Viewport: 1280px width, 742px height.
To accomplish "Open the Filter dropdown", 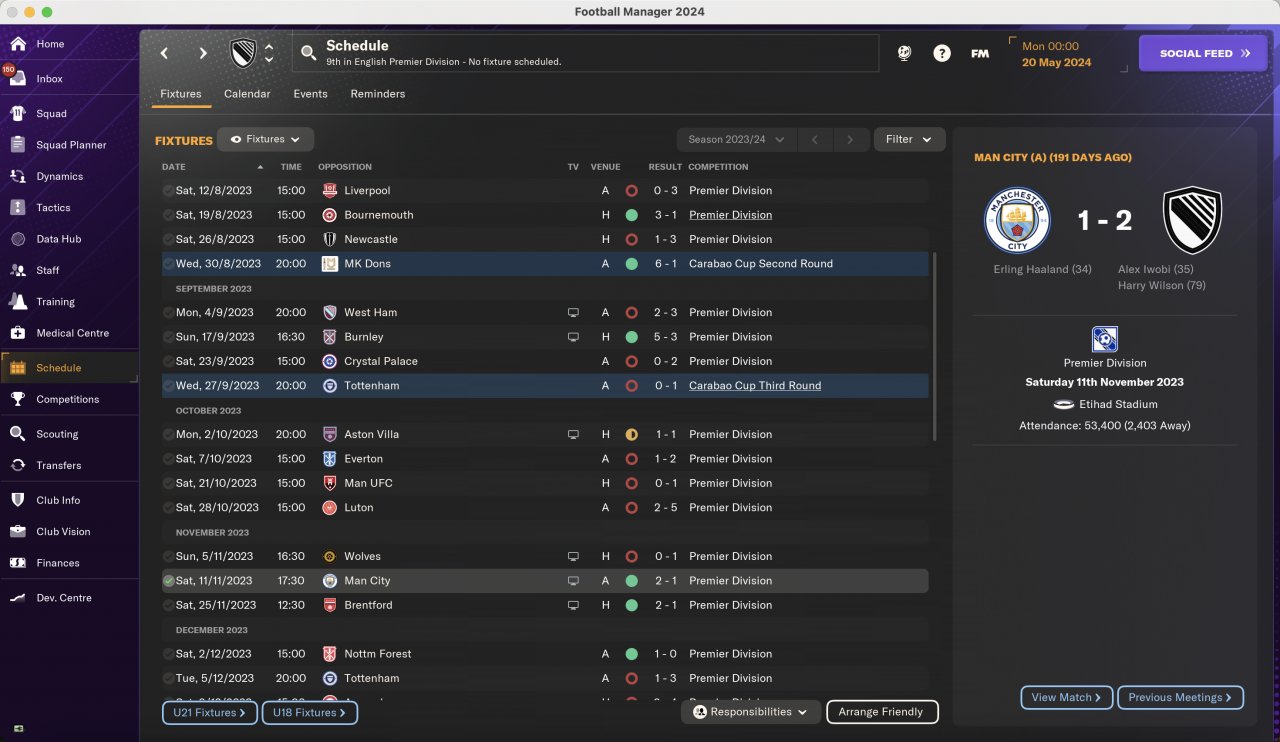I will [x=909, y=140].
